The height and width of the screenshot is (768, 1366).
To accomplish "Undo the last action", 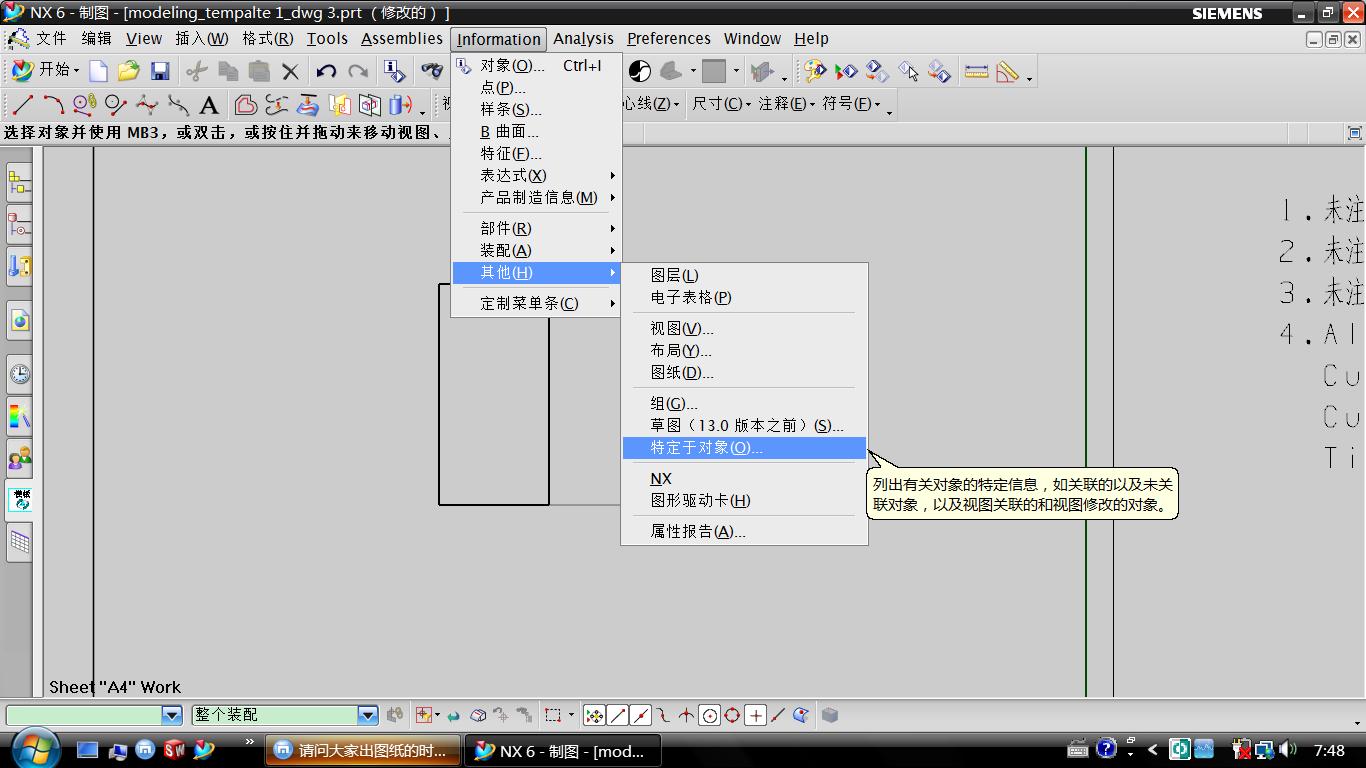I will tap(326, 71).
